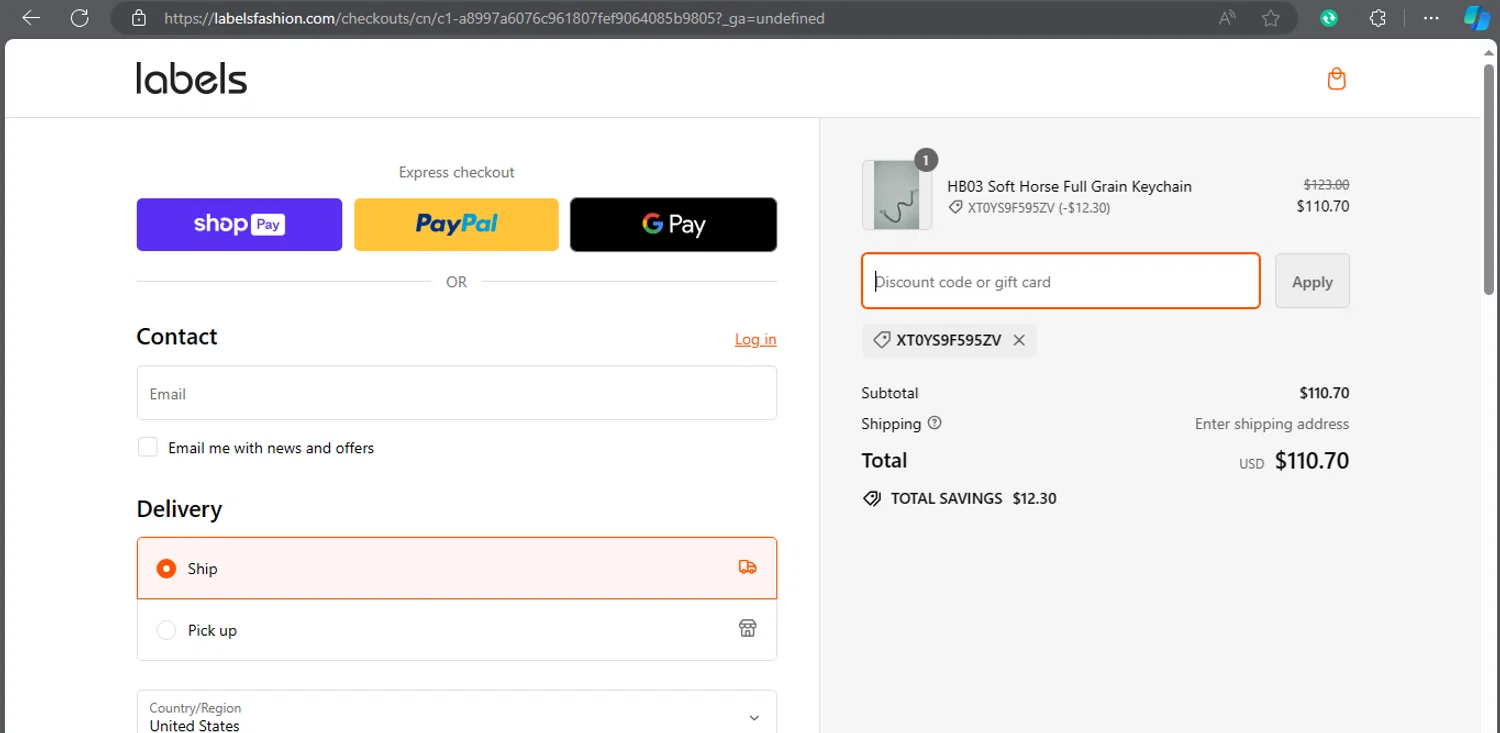Click the browser back arrow
The image size is (1500, 733).
tap(31, 18)
